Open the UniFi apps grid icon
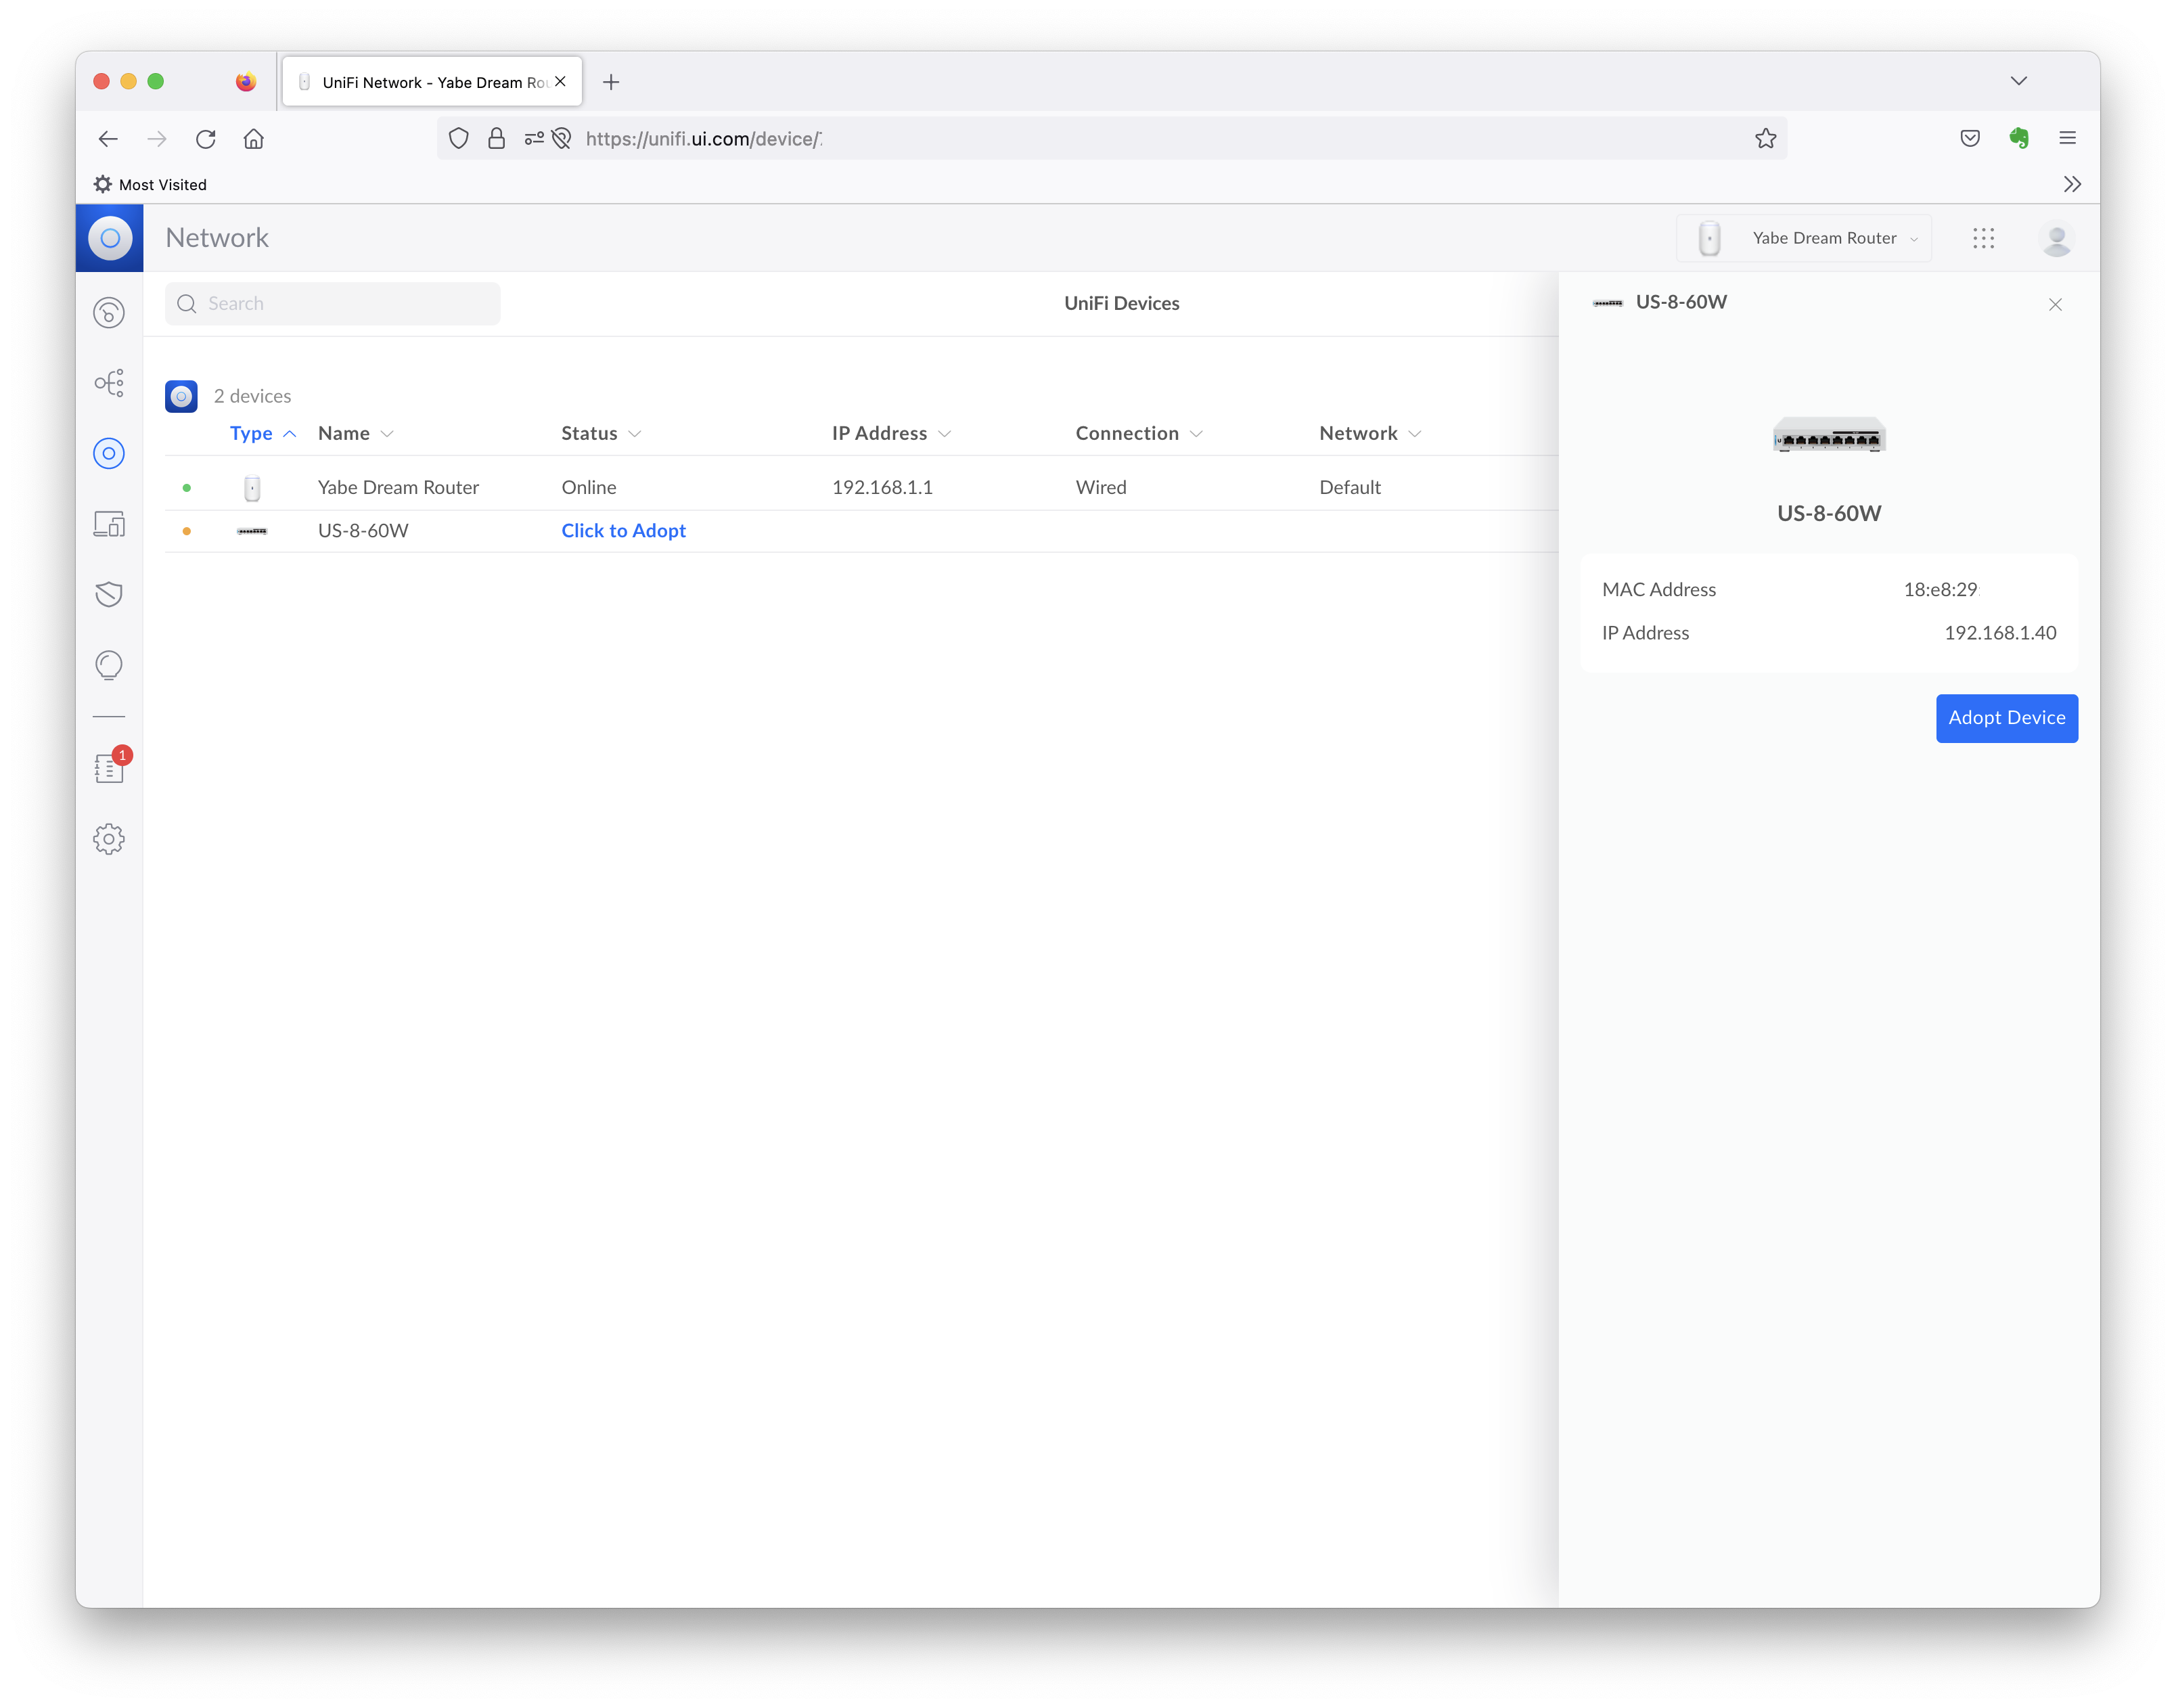This screenshot has height=1708, width=2176. point(1984,238)
